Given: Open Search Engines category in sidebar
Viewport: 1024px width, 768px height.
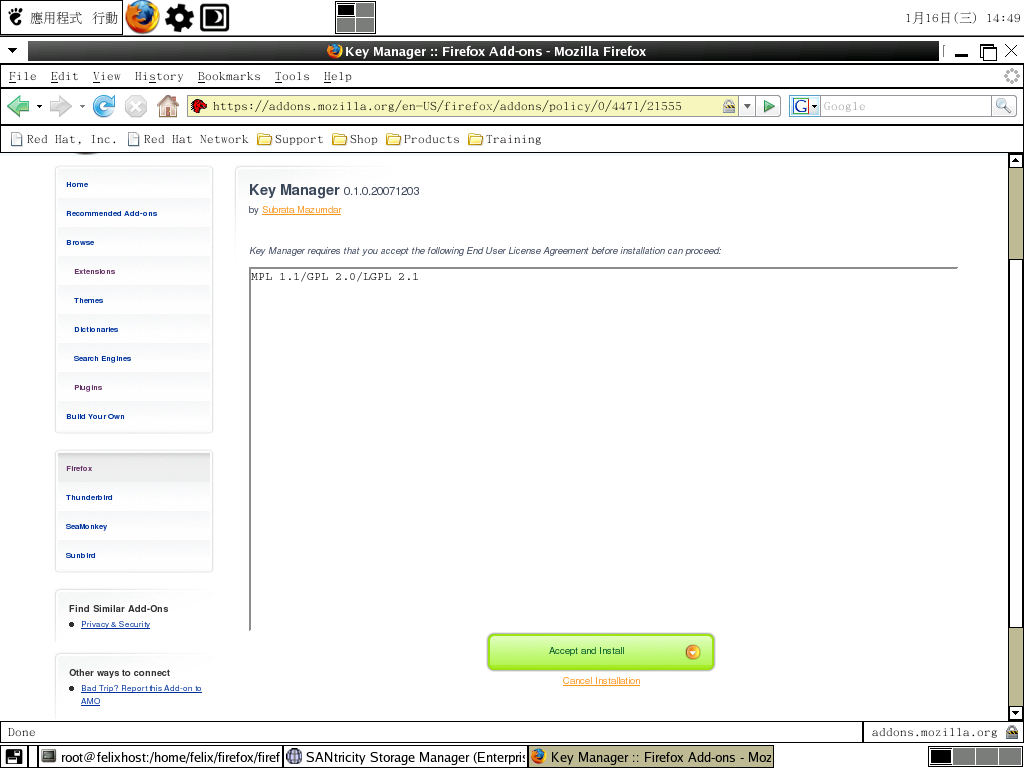Looking at the screenshot, I should tap(103, 359).
